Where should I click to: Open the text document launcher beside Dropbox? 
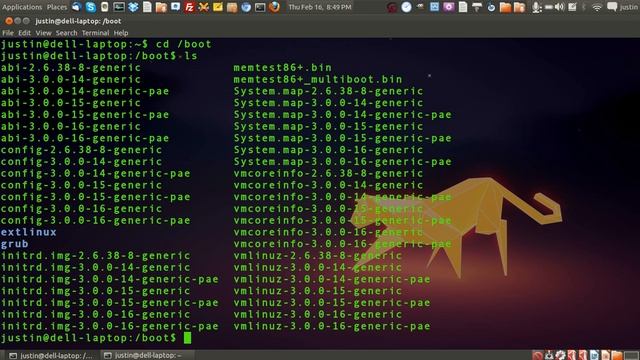[147, 7]
